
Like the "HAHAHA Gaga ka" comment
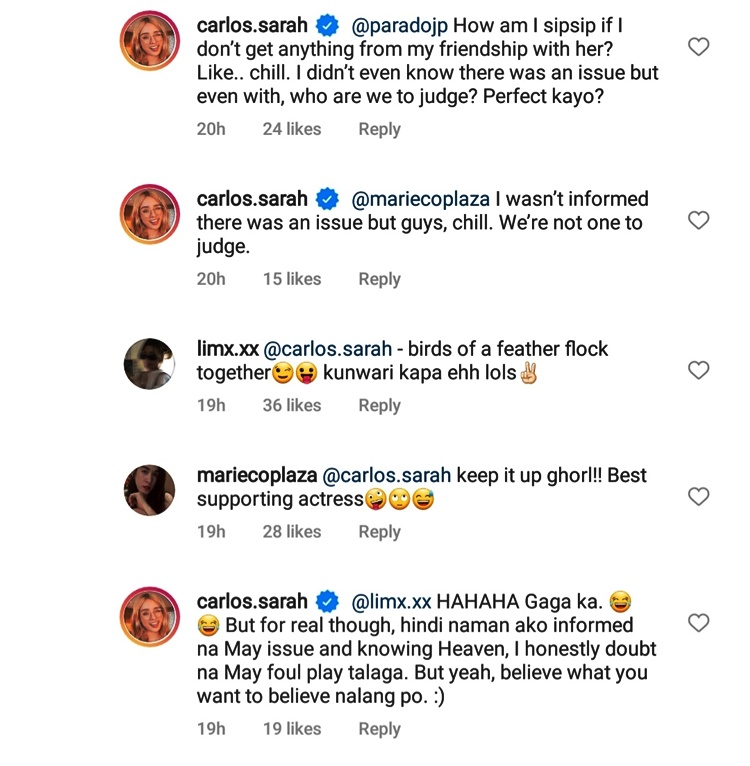698,623
